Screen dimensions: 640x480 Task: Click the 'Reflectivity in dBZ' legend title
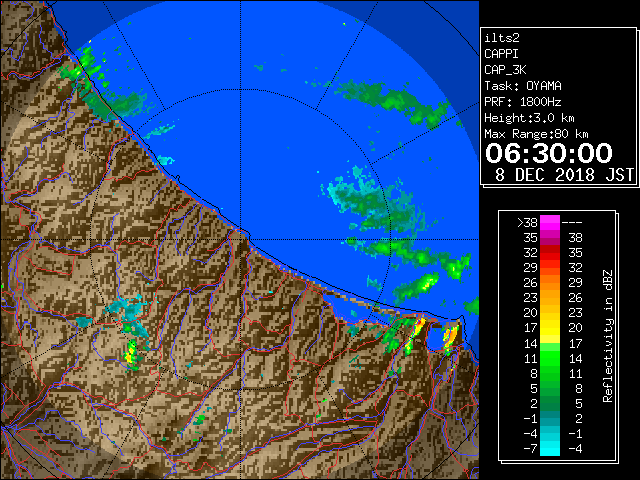click(x=608, y=336)
